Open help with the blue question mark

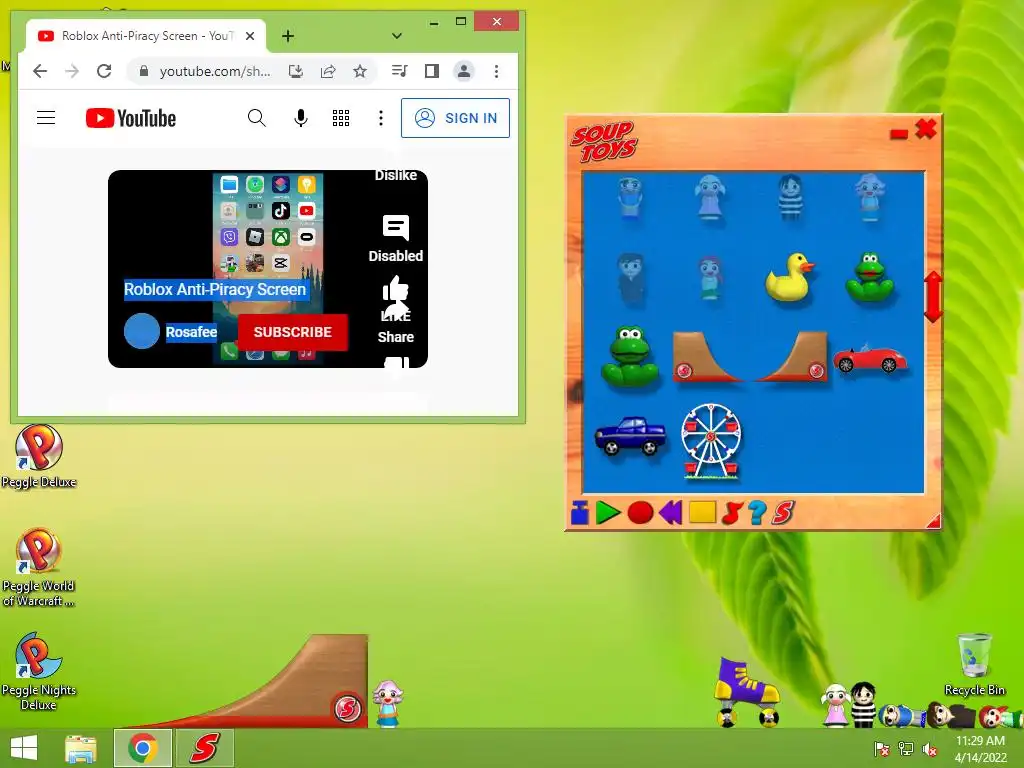click(757, 513)
